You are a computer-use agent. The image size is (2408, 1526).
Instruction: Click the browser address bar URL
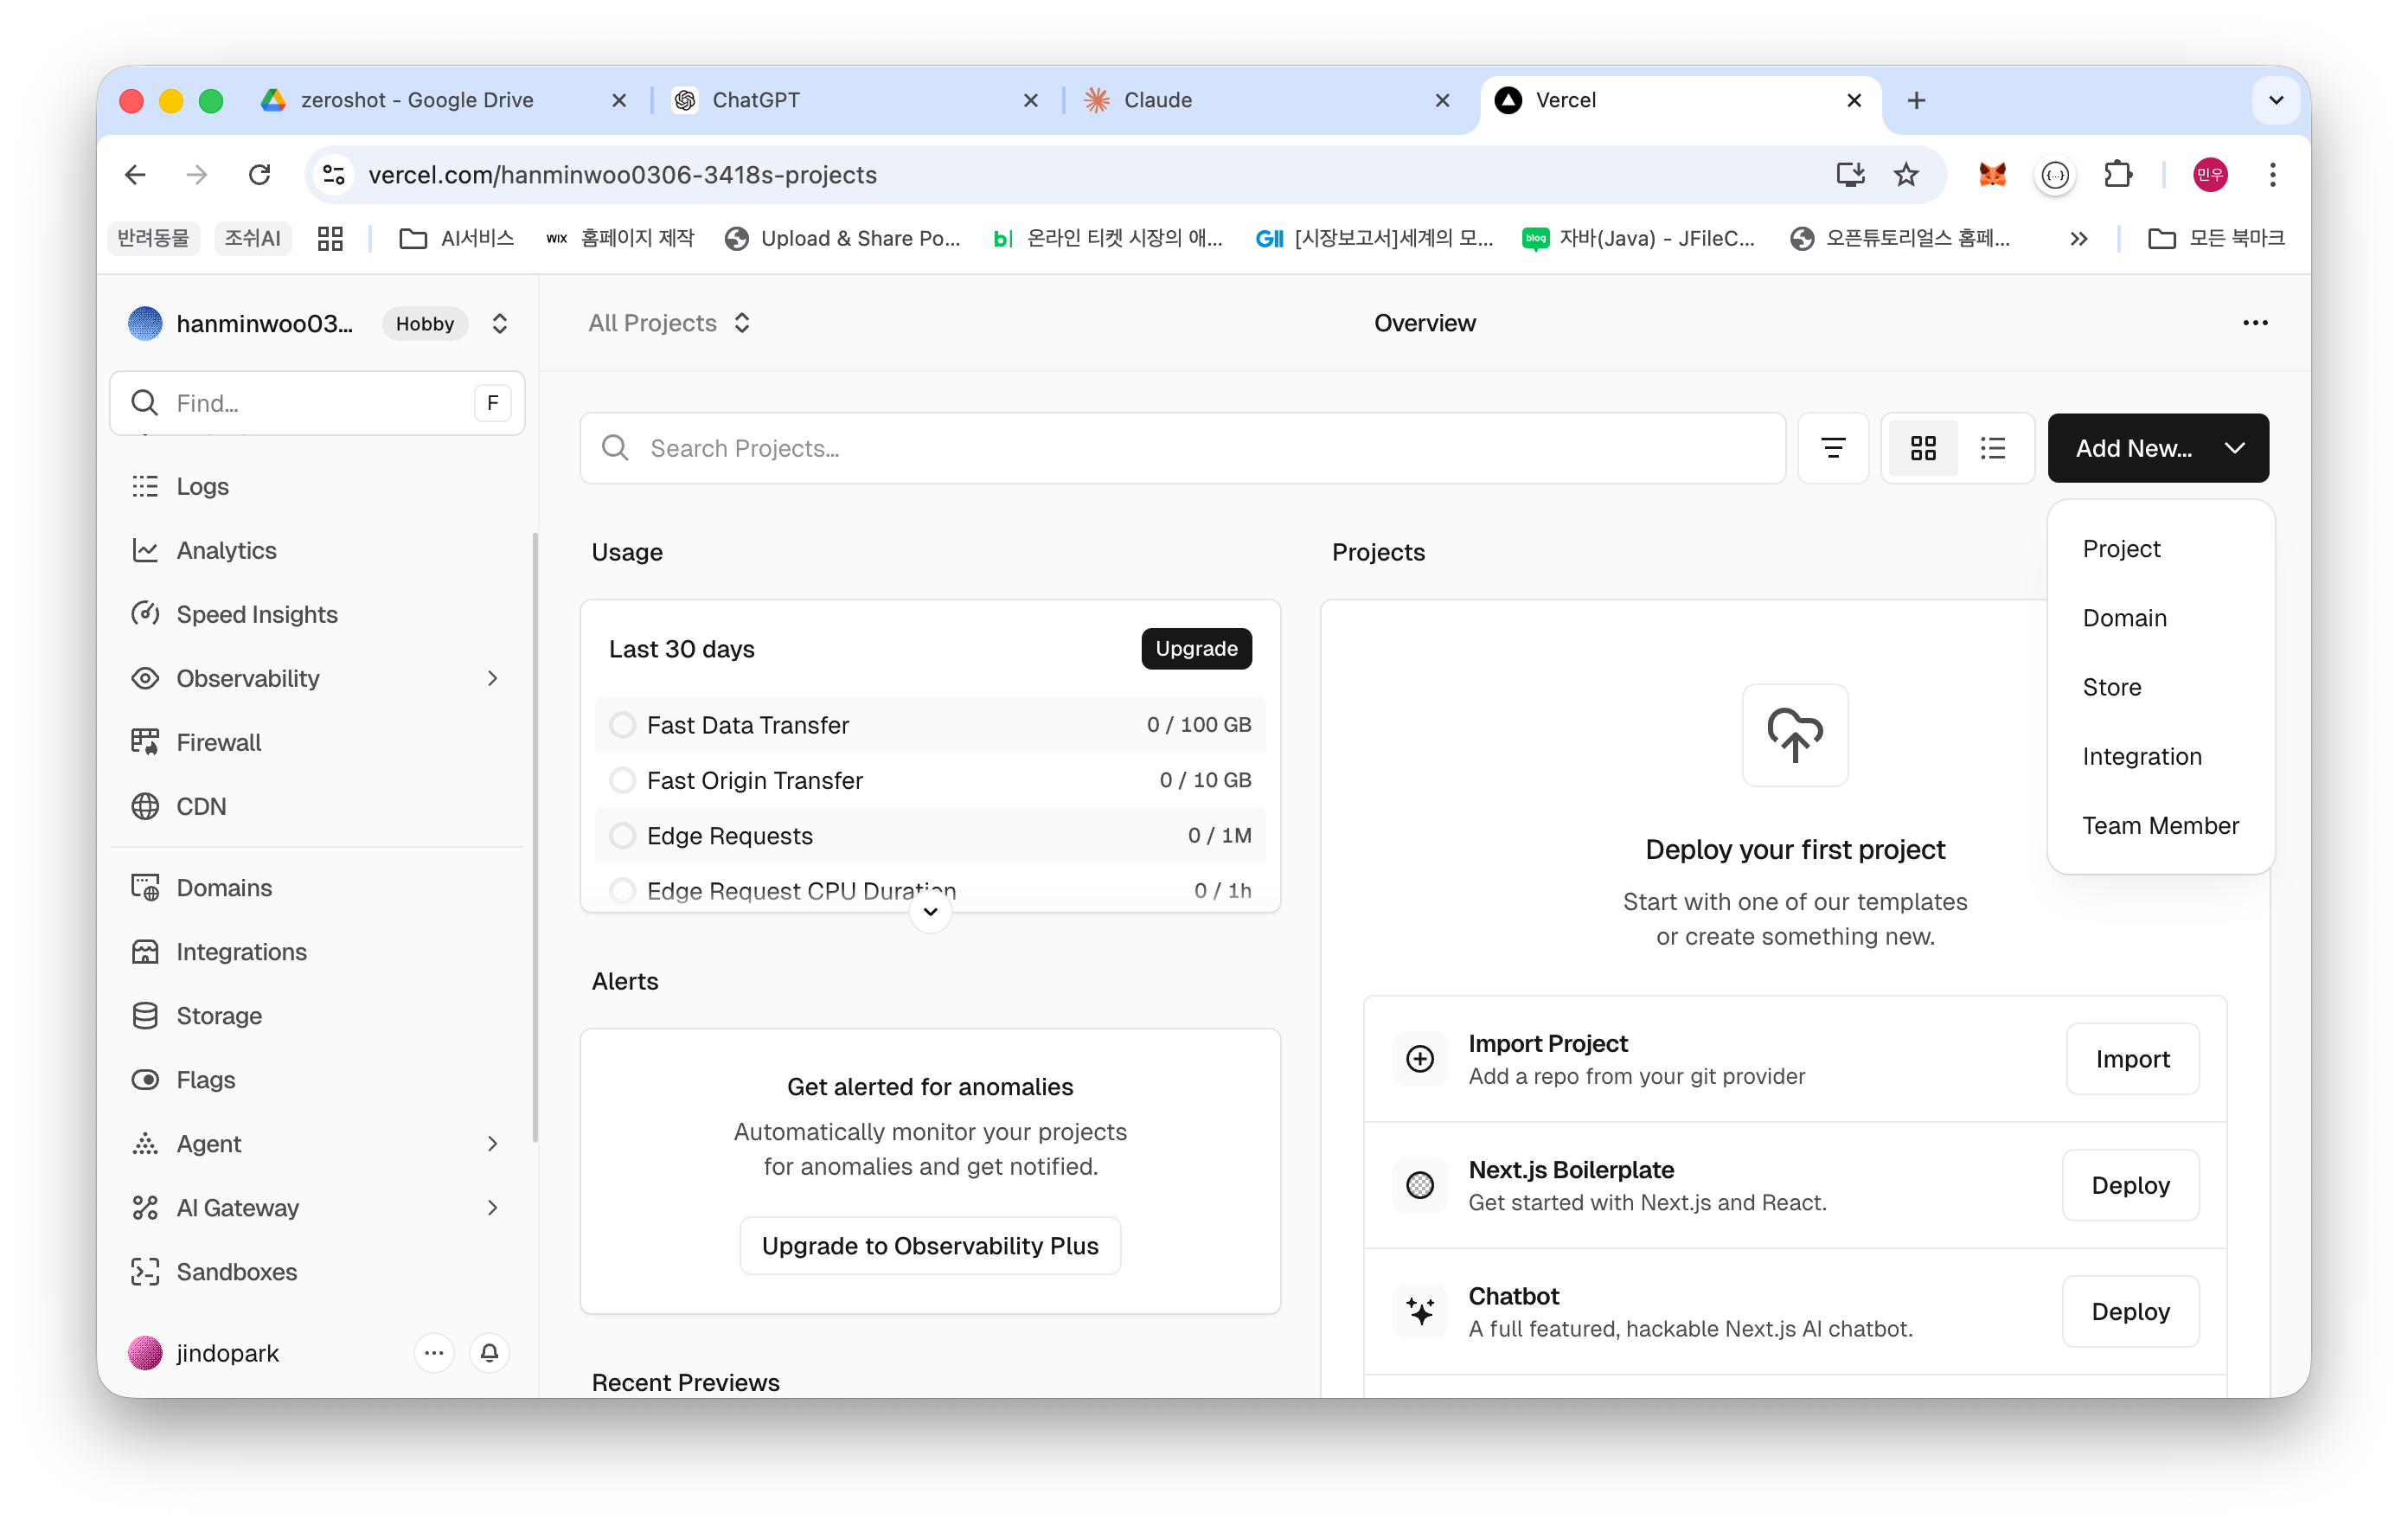(622, 175)
